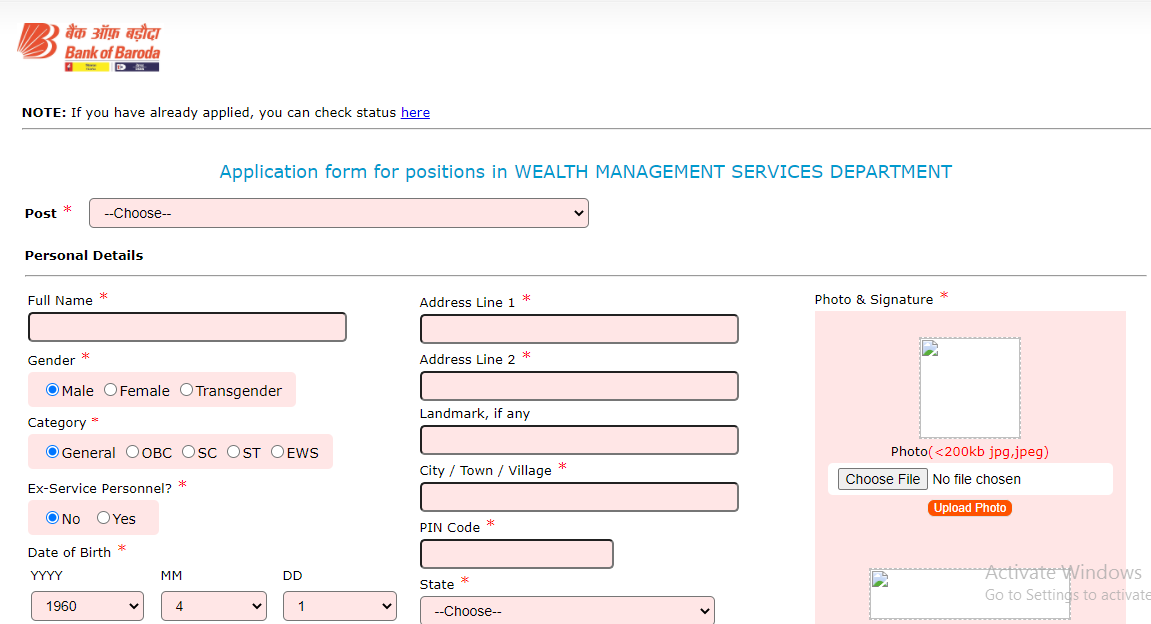Click the PIN Code text box

click(x=516, y=554)
